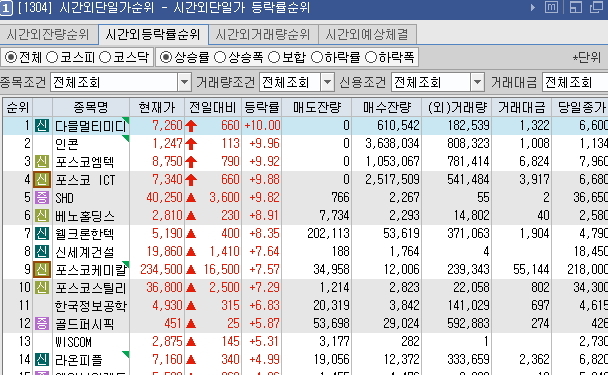Click the 신 badge on 포스코케미칼 row

(42, 270)
